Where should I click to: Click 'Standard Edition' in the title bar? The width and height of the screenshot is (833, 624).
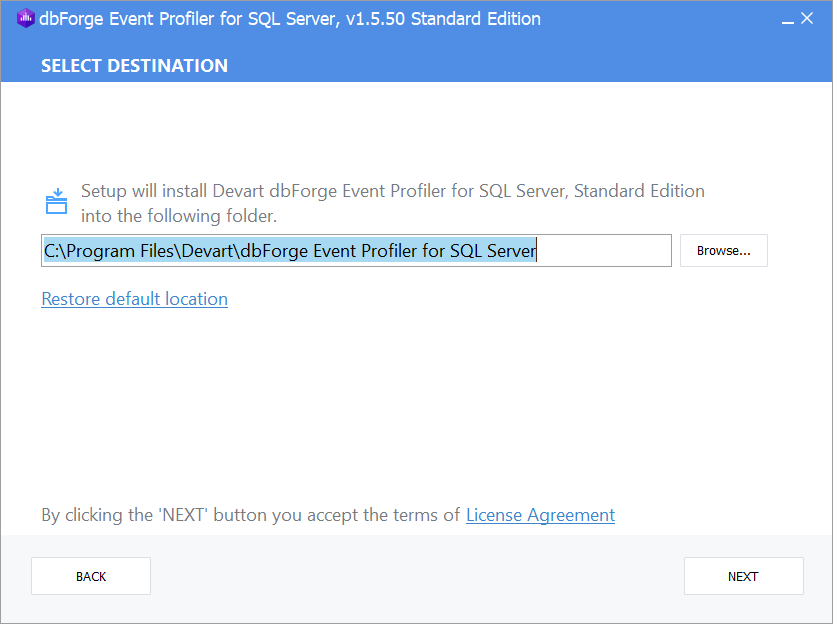point(475,19)
